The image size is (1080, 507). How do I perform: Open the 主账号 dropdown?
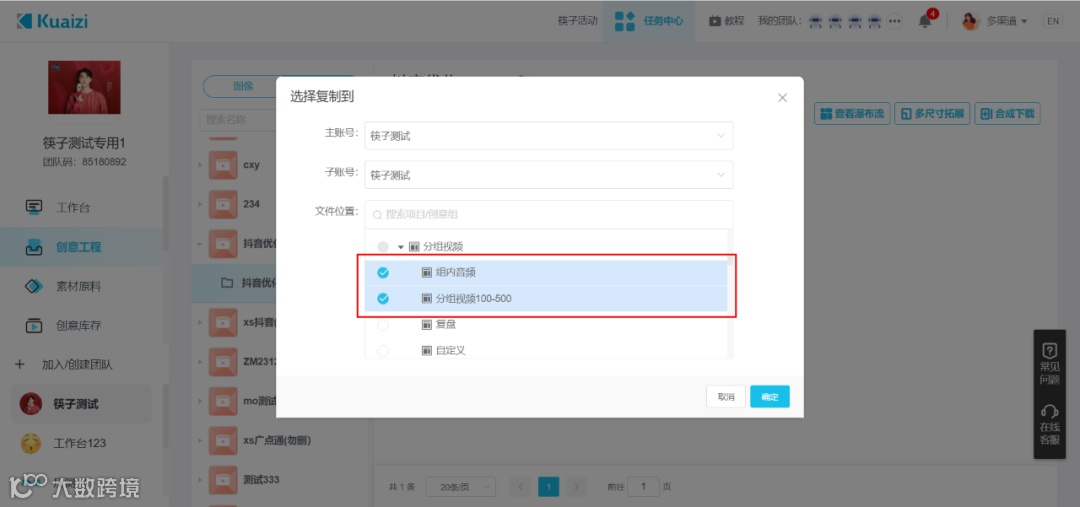pos(549,136)
